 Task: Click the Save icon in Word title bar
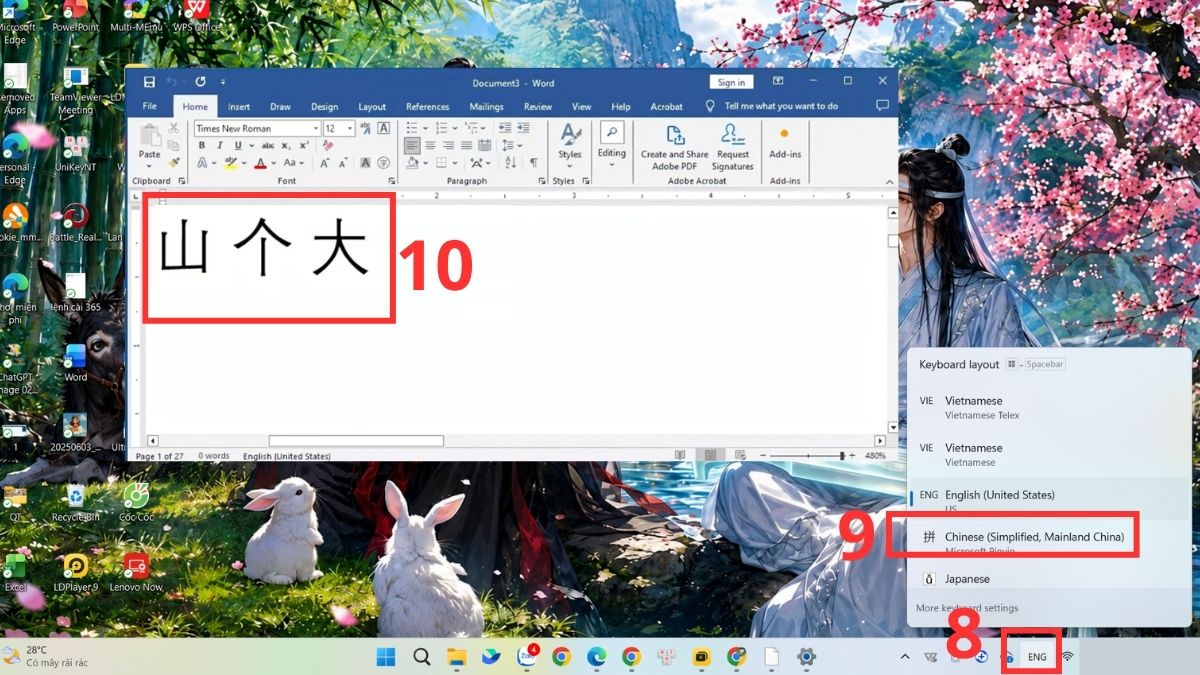tap(149, 82)
